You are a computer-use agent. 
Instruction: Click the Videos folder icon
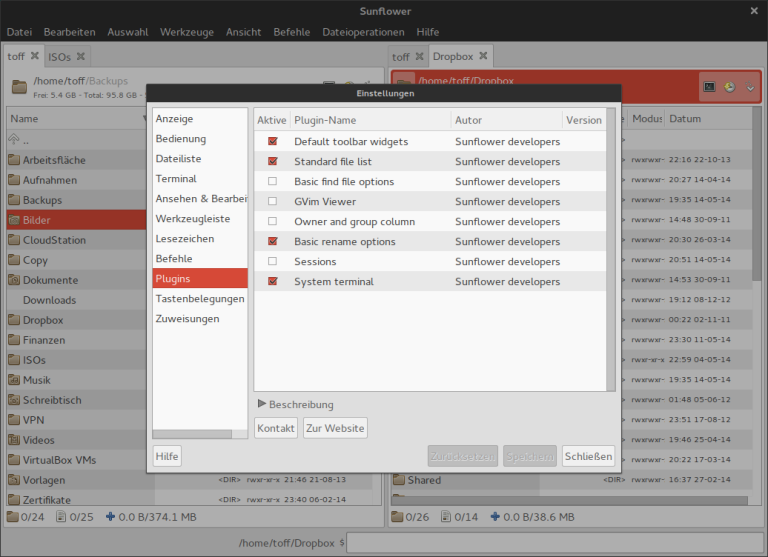pyautogui.click(x=14, y=440)
